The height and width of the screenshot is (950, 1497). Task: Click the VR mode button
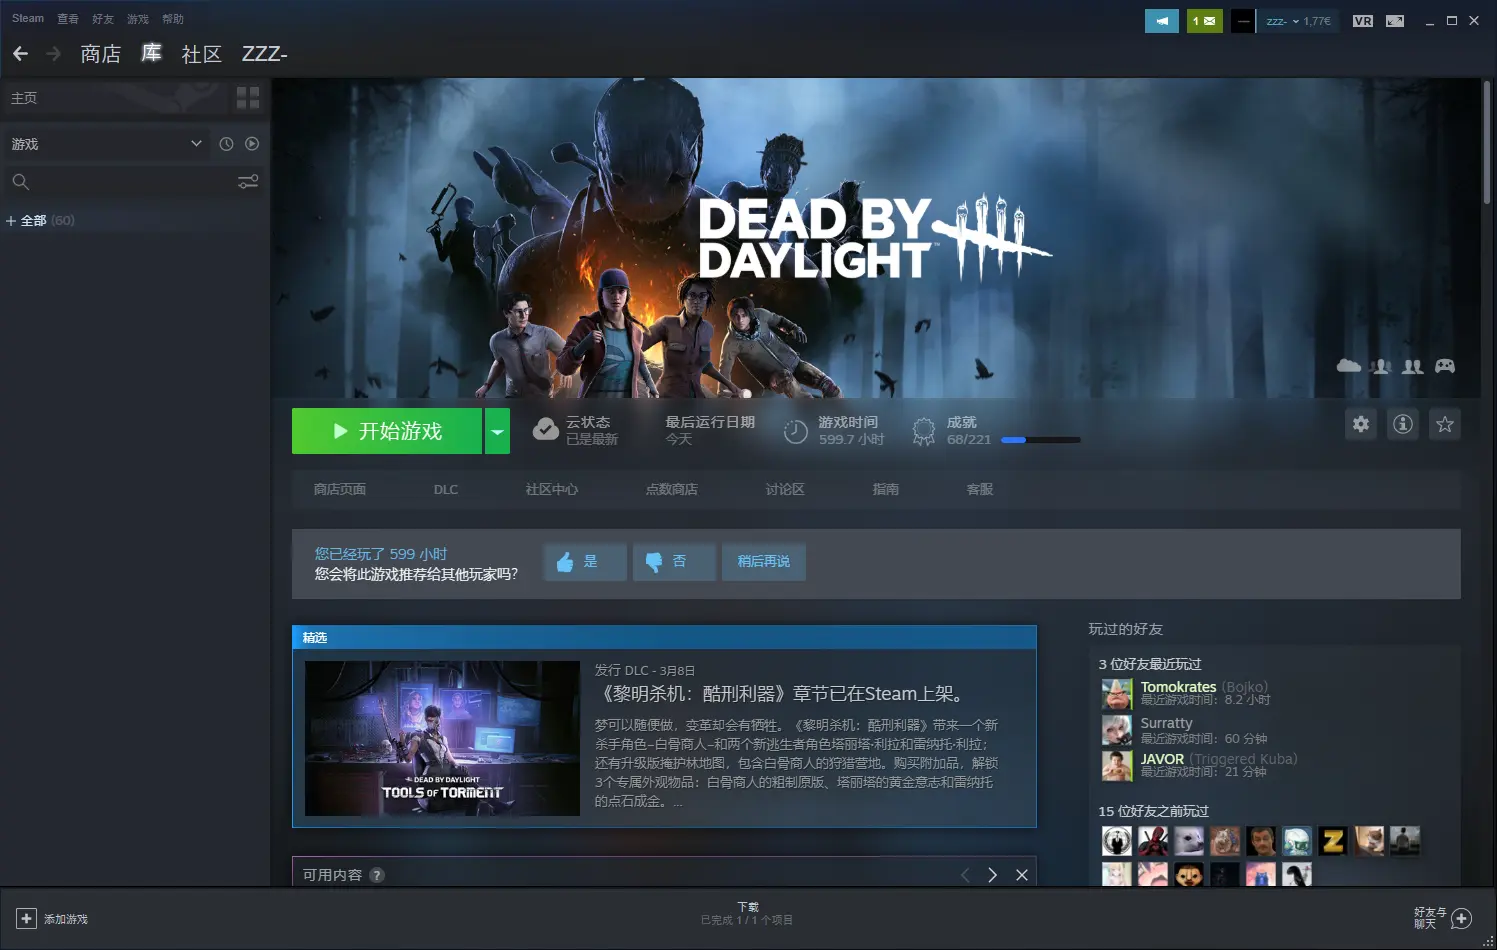click(x=1363, y=21)
